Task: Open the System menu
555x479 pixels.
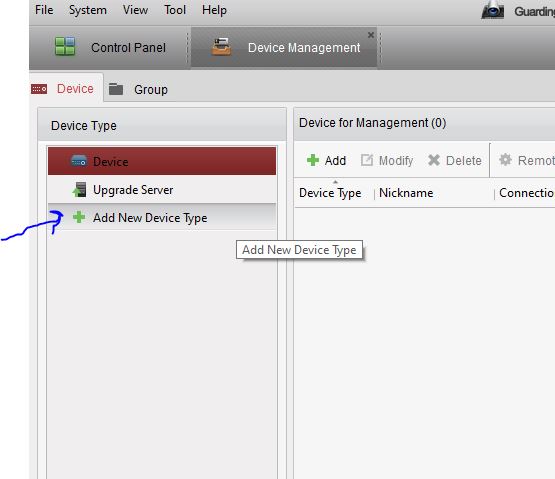Action: [x=88, y=10]
